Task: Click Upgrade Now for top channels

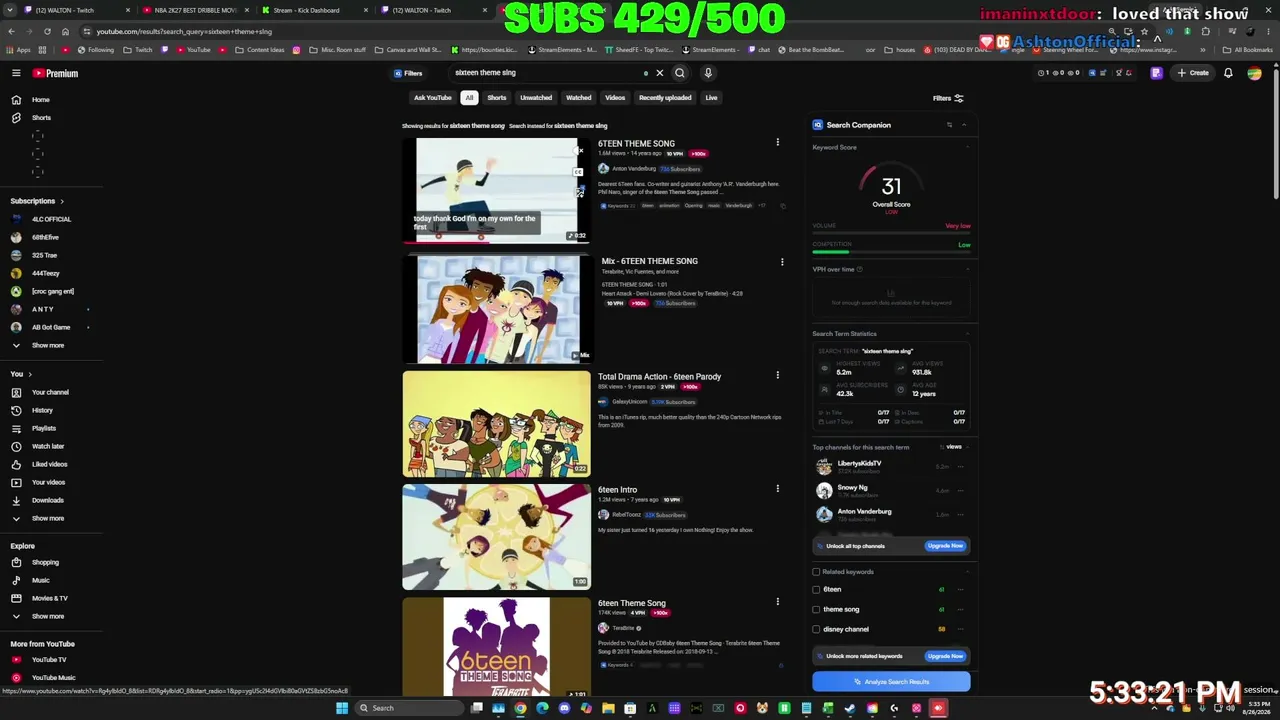Action: [x=945, y=546]
